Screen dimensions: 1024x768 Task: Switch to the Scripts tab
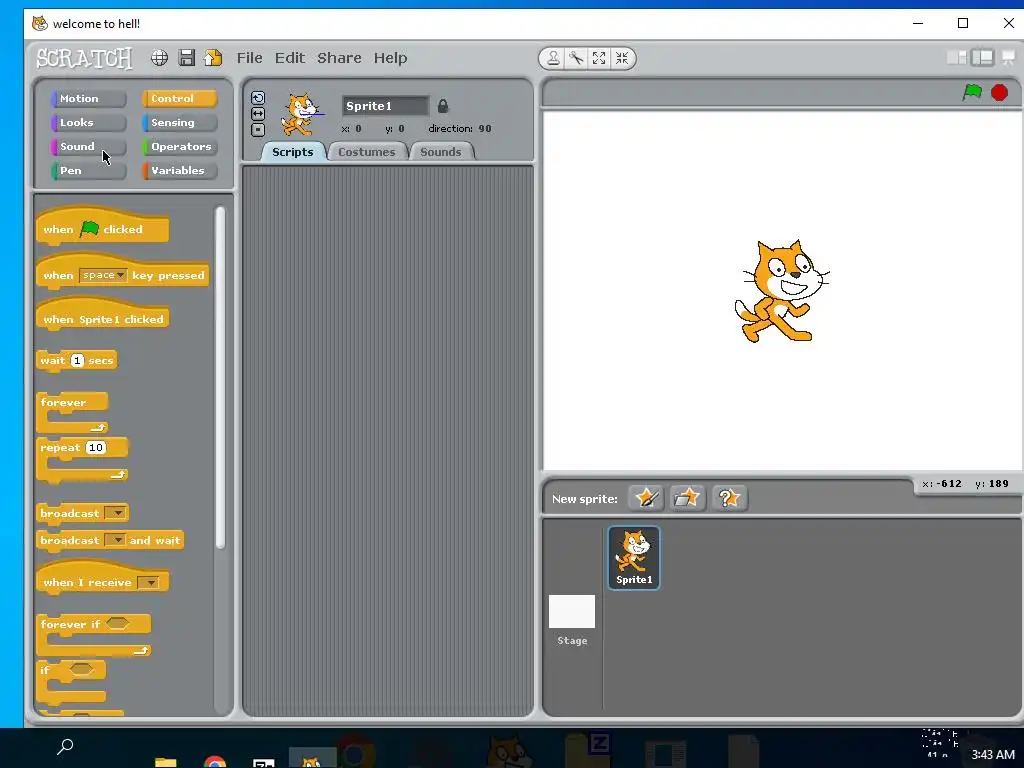pos(293,152)
